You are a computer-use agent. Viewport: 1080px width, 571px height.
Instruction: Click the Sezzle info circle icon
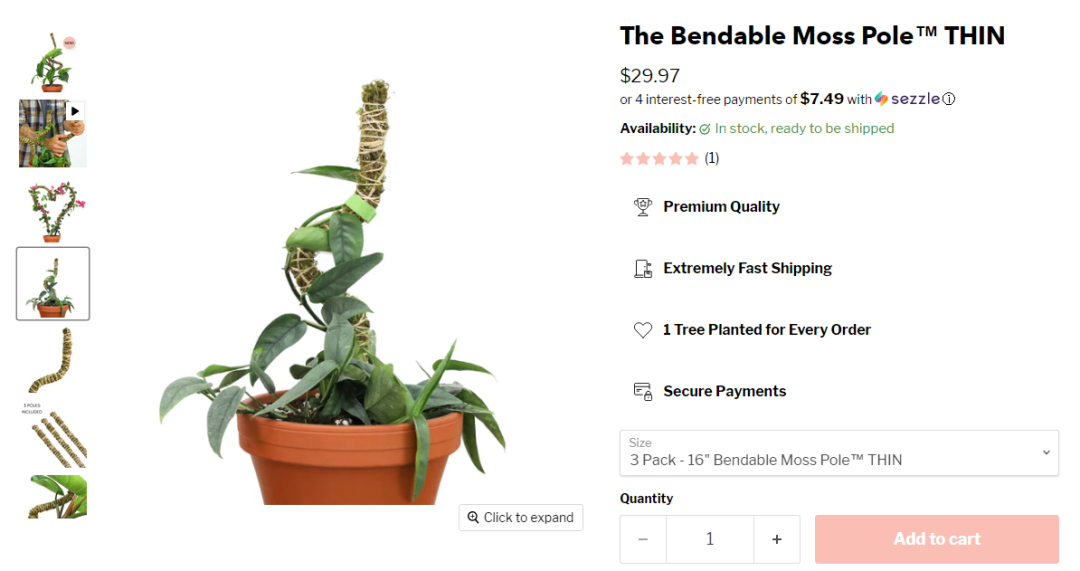(949, 99)
